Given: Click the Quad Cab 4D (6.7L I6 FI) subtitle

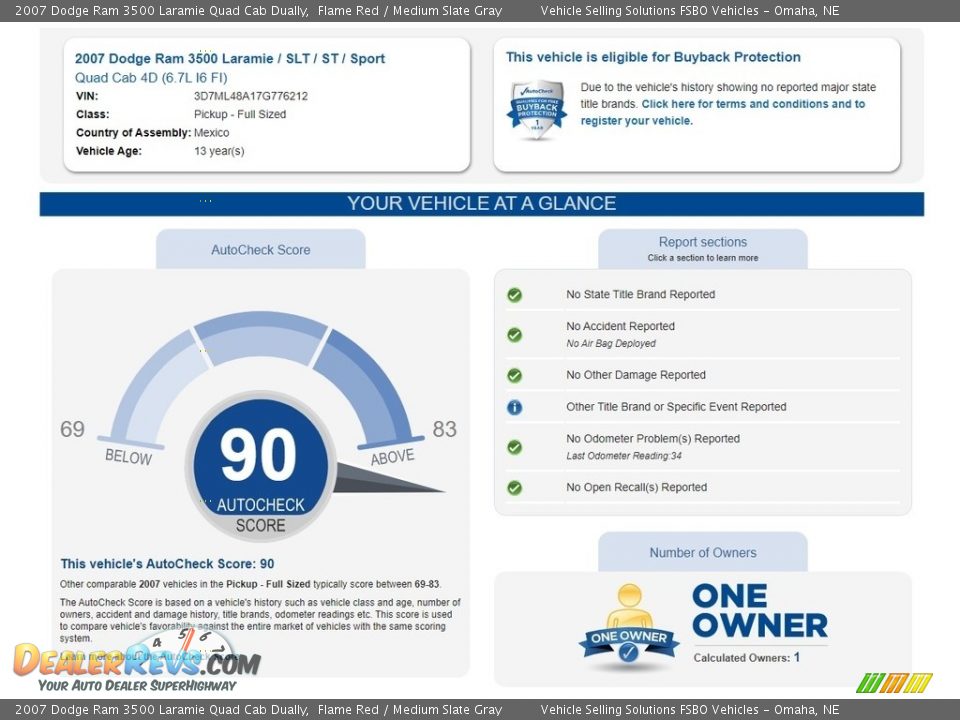Looking at the screenshot, I should [x=151, y=78].
